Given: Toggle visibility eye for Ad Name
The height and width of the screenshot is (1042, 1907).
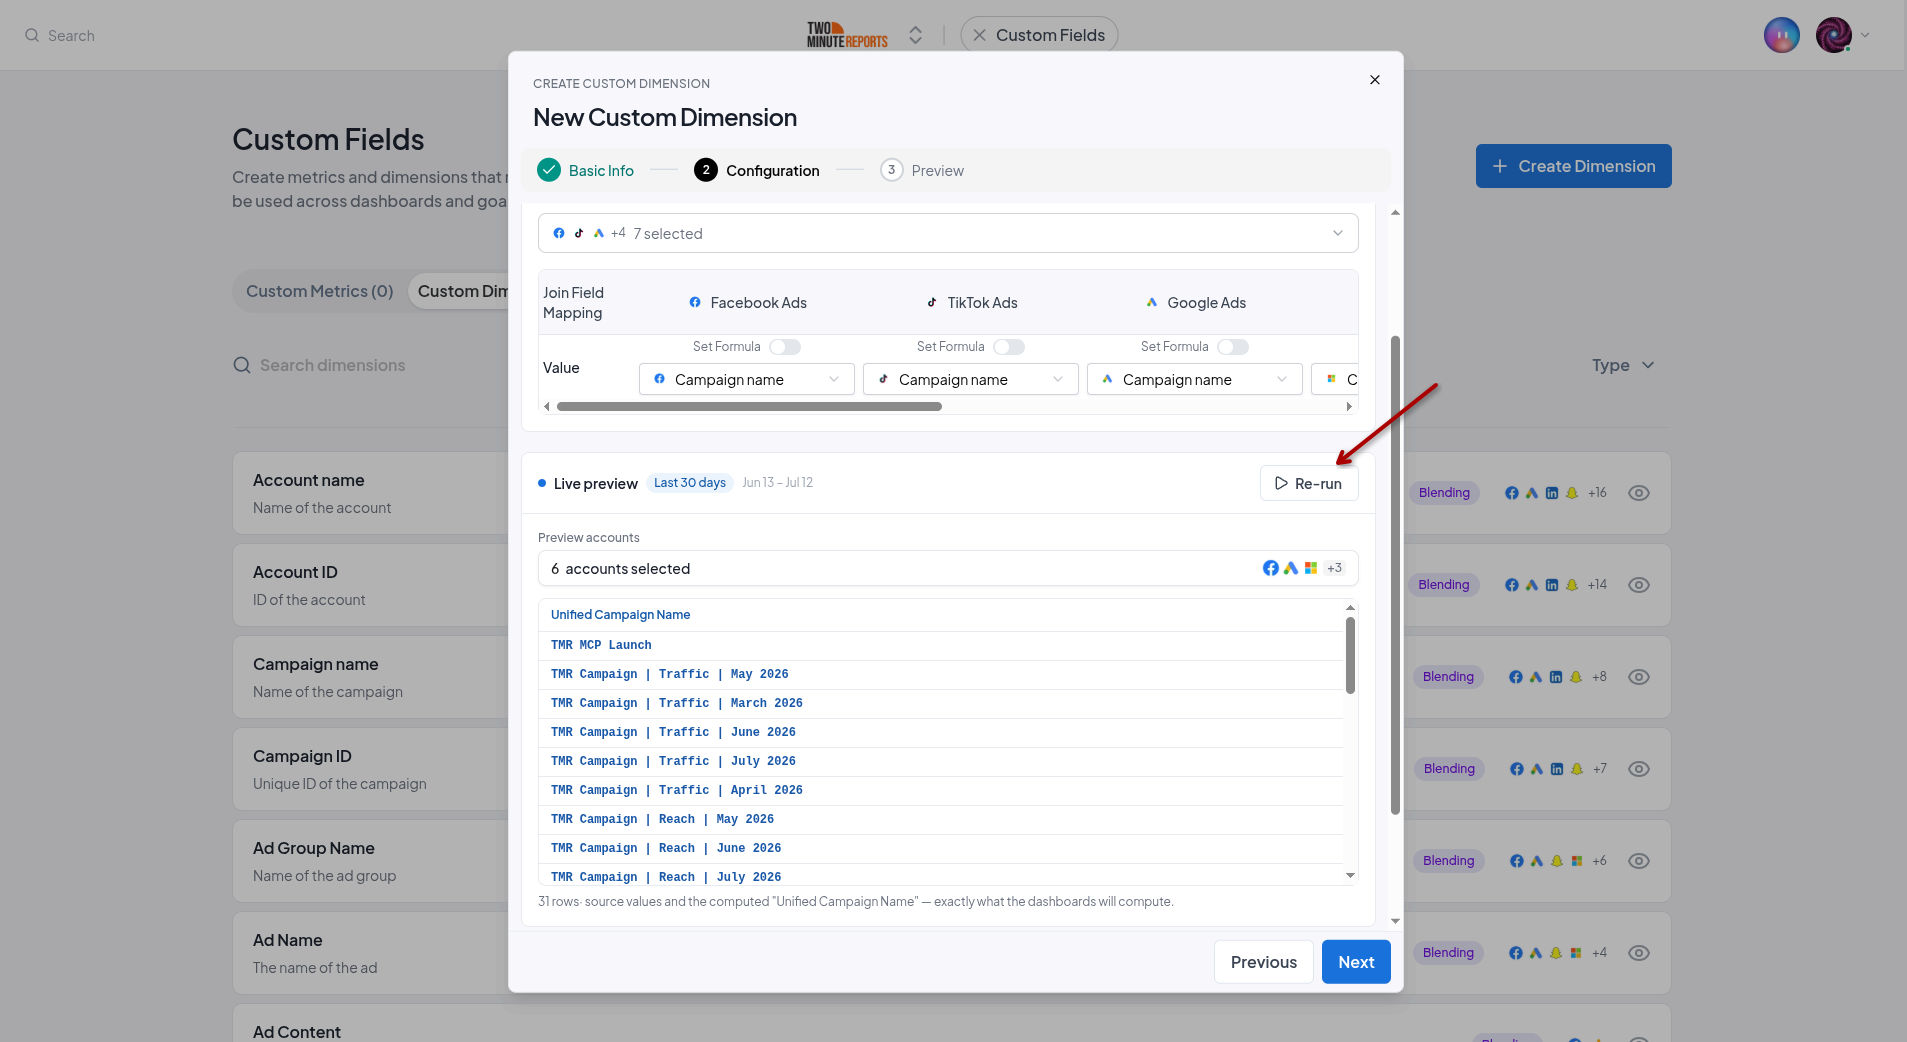Looking at the screenshot, I should (x=1639, y=953).
